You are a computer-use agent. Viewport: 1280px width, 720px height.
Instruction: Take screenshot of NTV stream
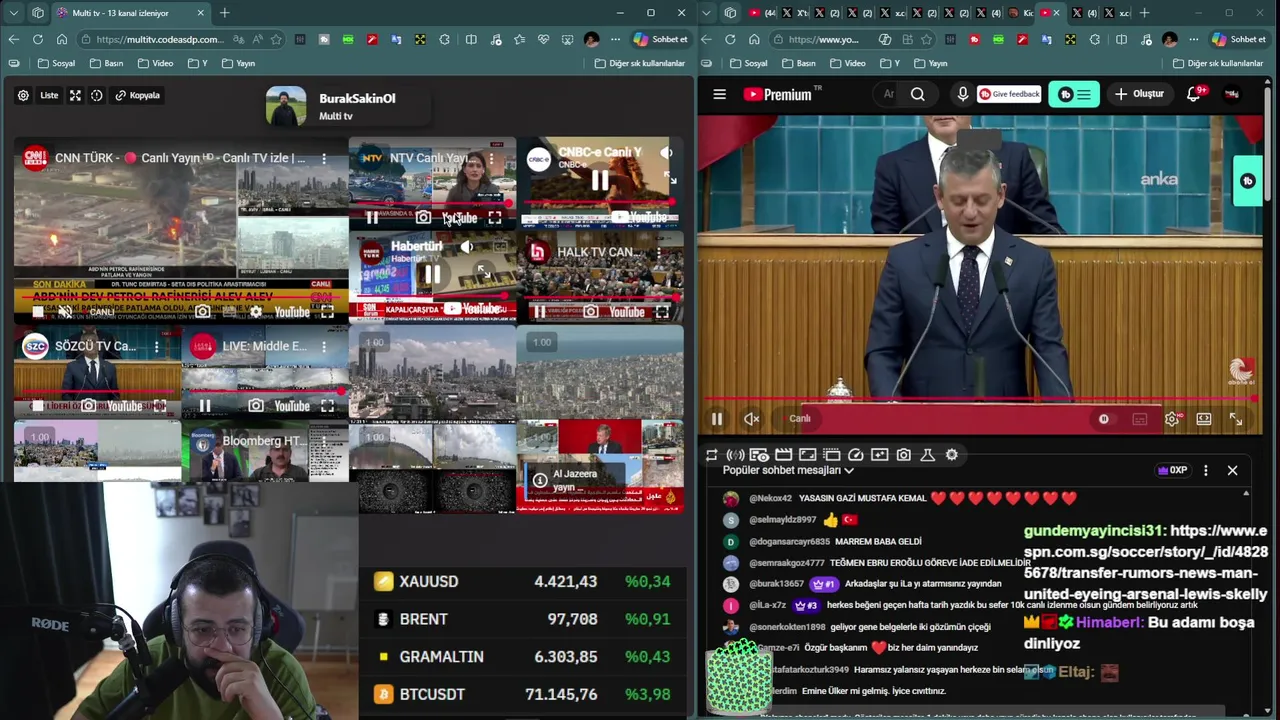pyautogui.click(x=424, y=217)
